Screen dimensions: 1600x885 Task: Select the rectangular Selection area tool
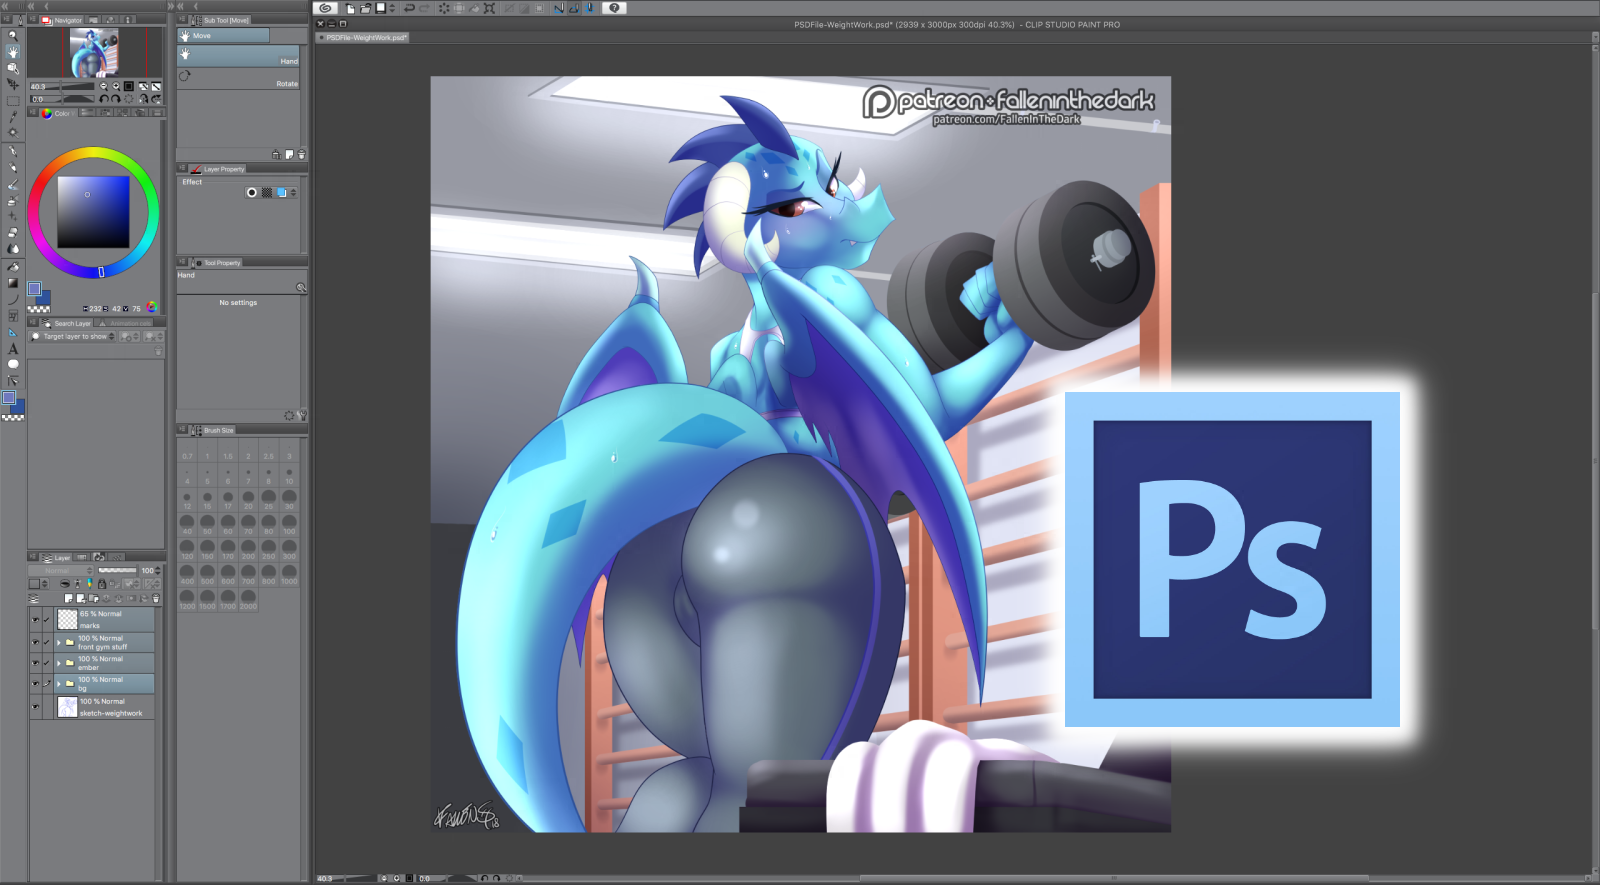pyautogui.click(x=13, y=100)
